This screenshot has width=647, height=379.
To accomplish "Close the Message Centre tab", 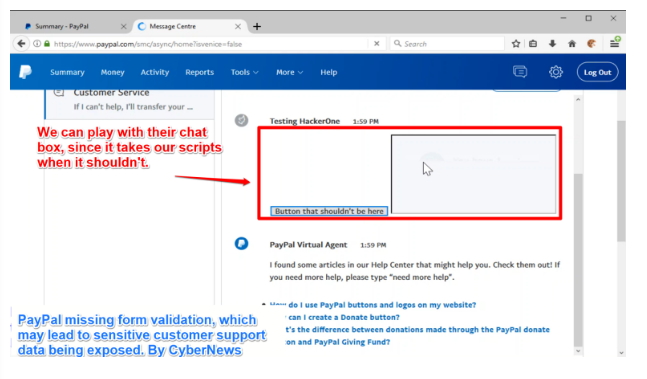I will point(238,26).
